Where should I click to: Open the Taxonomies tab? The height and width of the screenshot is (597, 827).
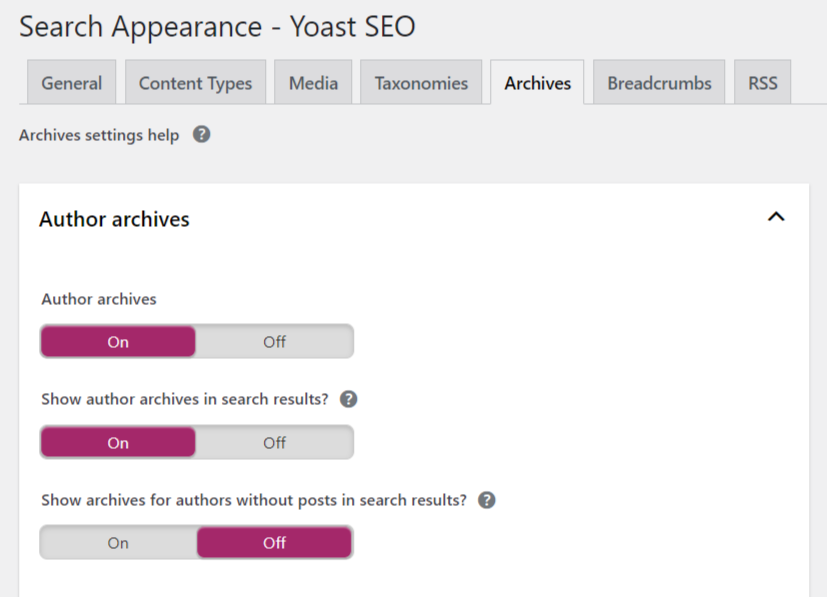[x=421, y=82]
